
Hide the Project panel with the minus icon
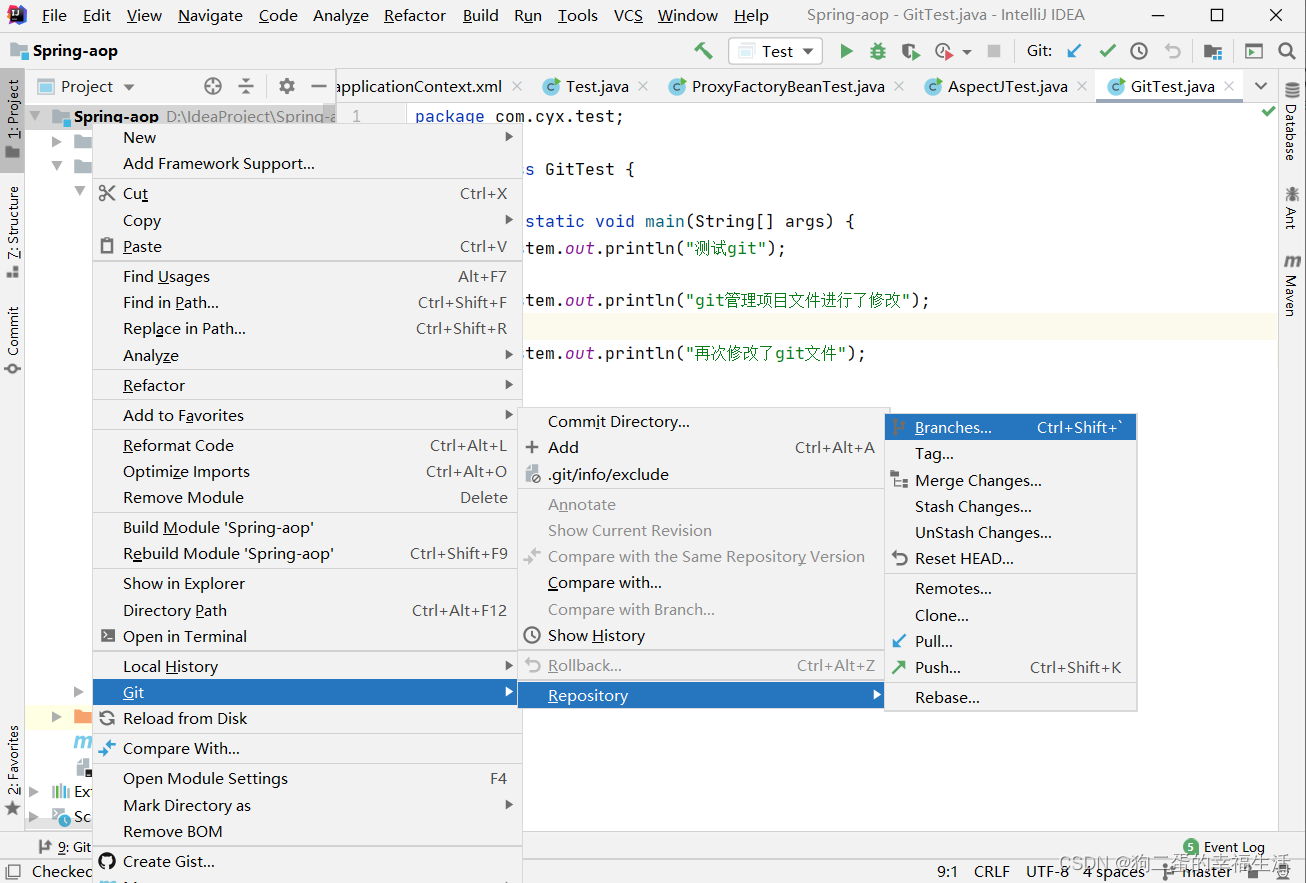[x=319, y=86]
